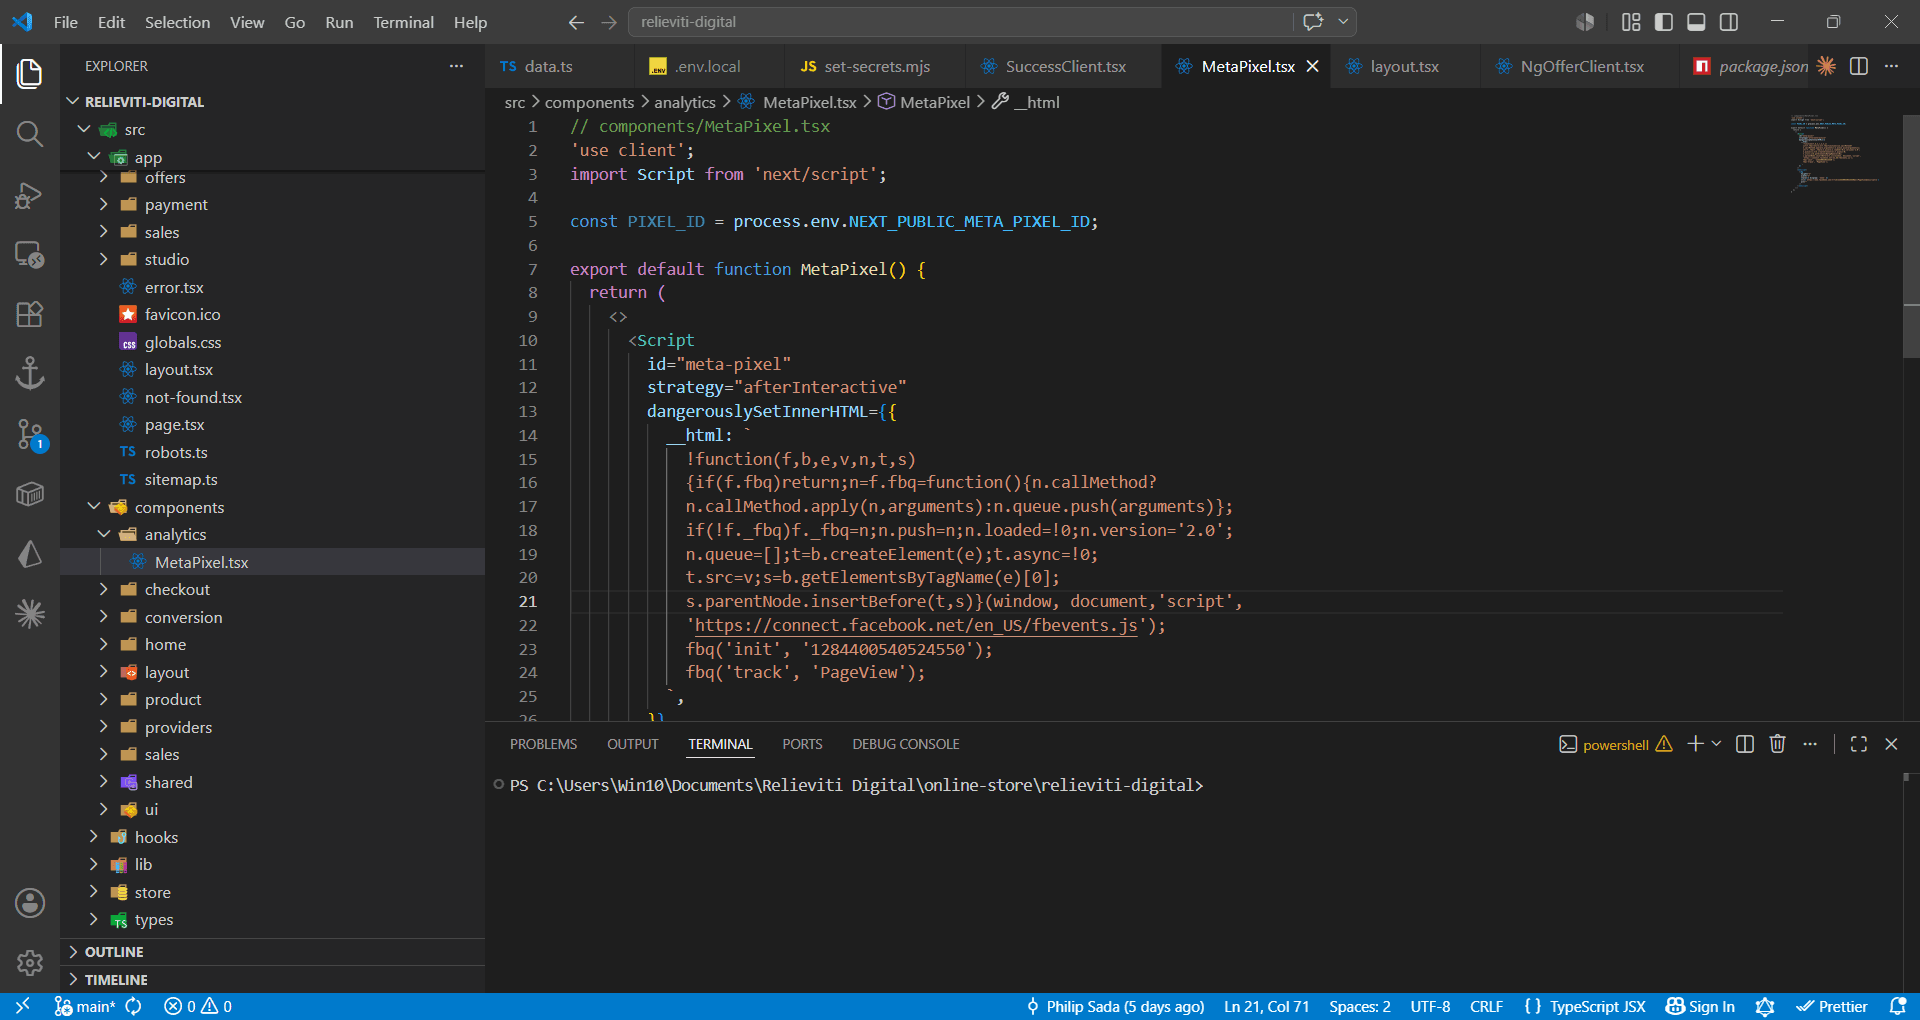
Task: Switch to the layout.tsx tab
Action: tap(1404, 66)
